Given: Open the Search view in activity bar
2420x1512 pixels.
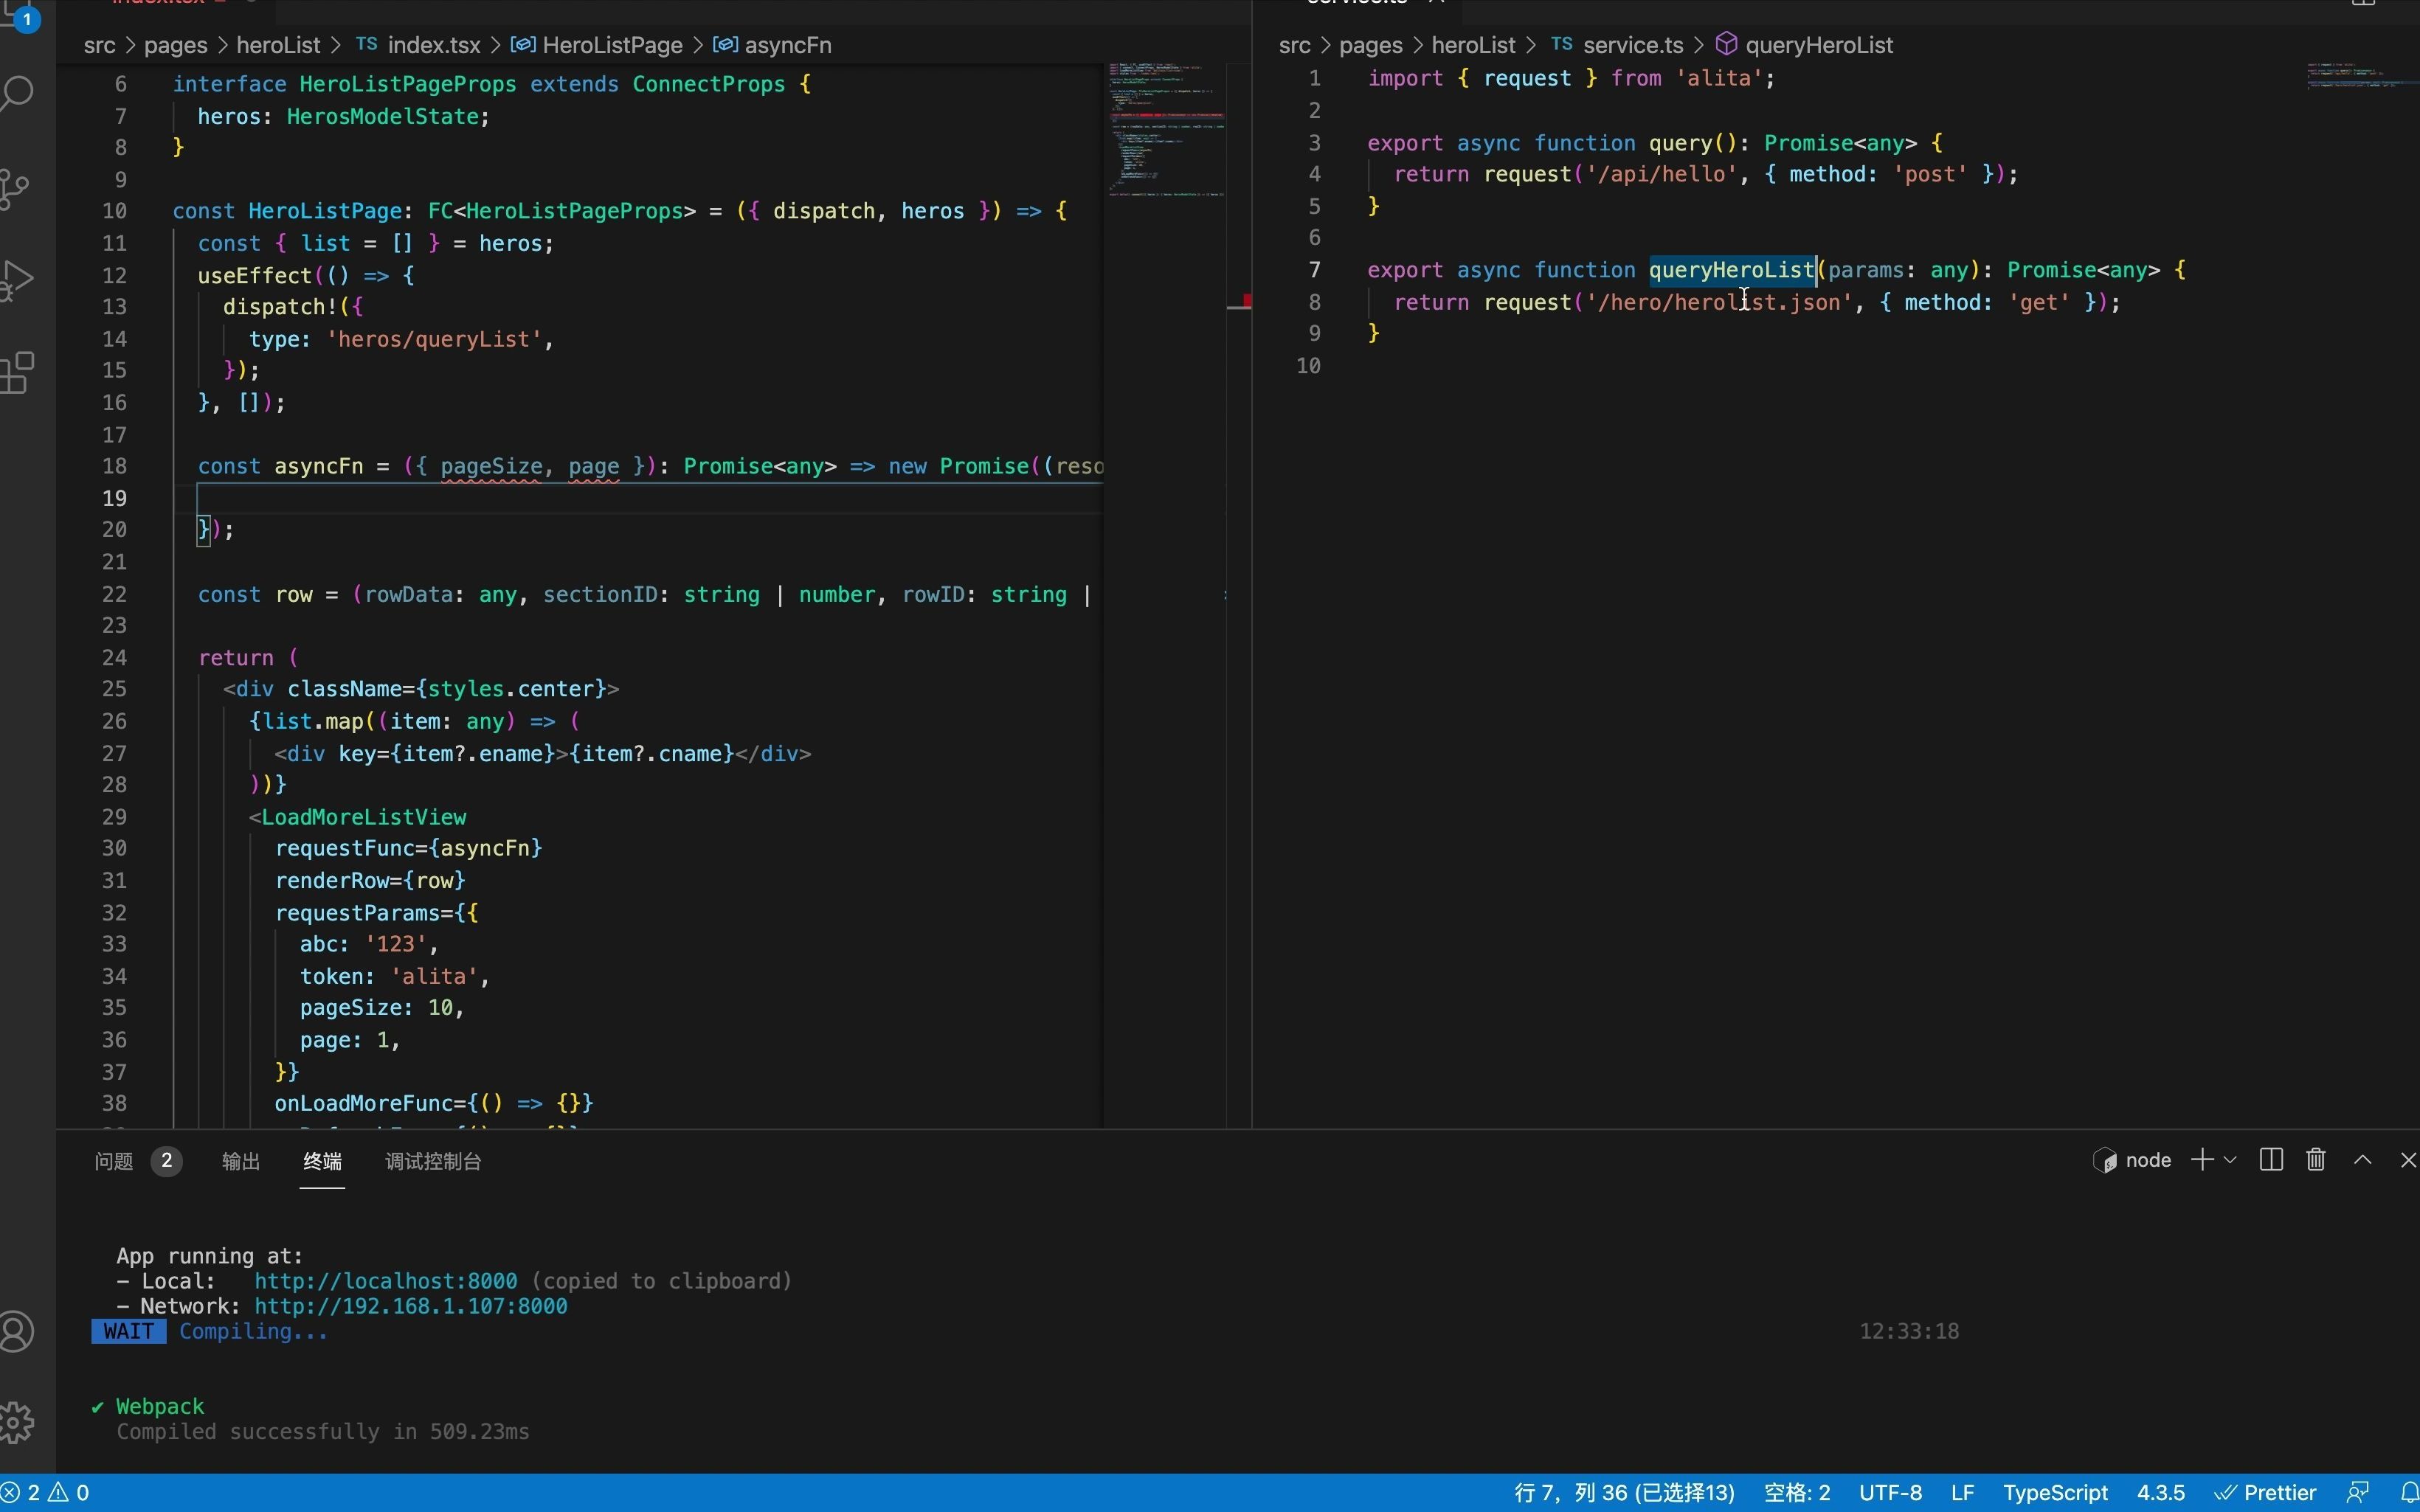Looking at the screenshot, I should 18,94.
